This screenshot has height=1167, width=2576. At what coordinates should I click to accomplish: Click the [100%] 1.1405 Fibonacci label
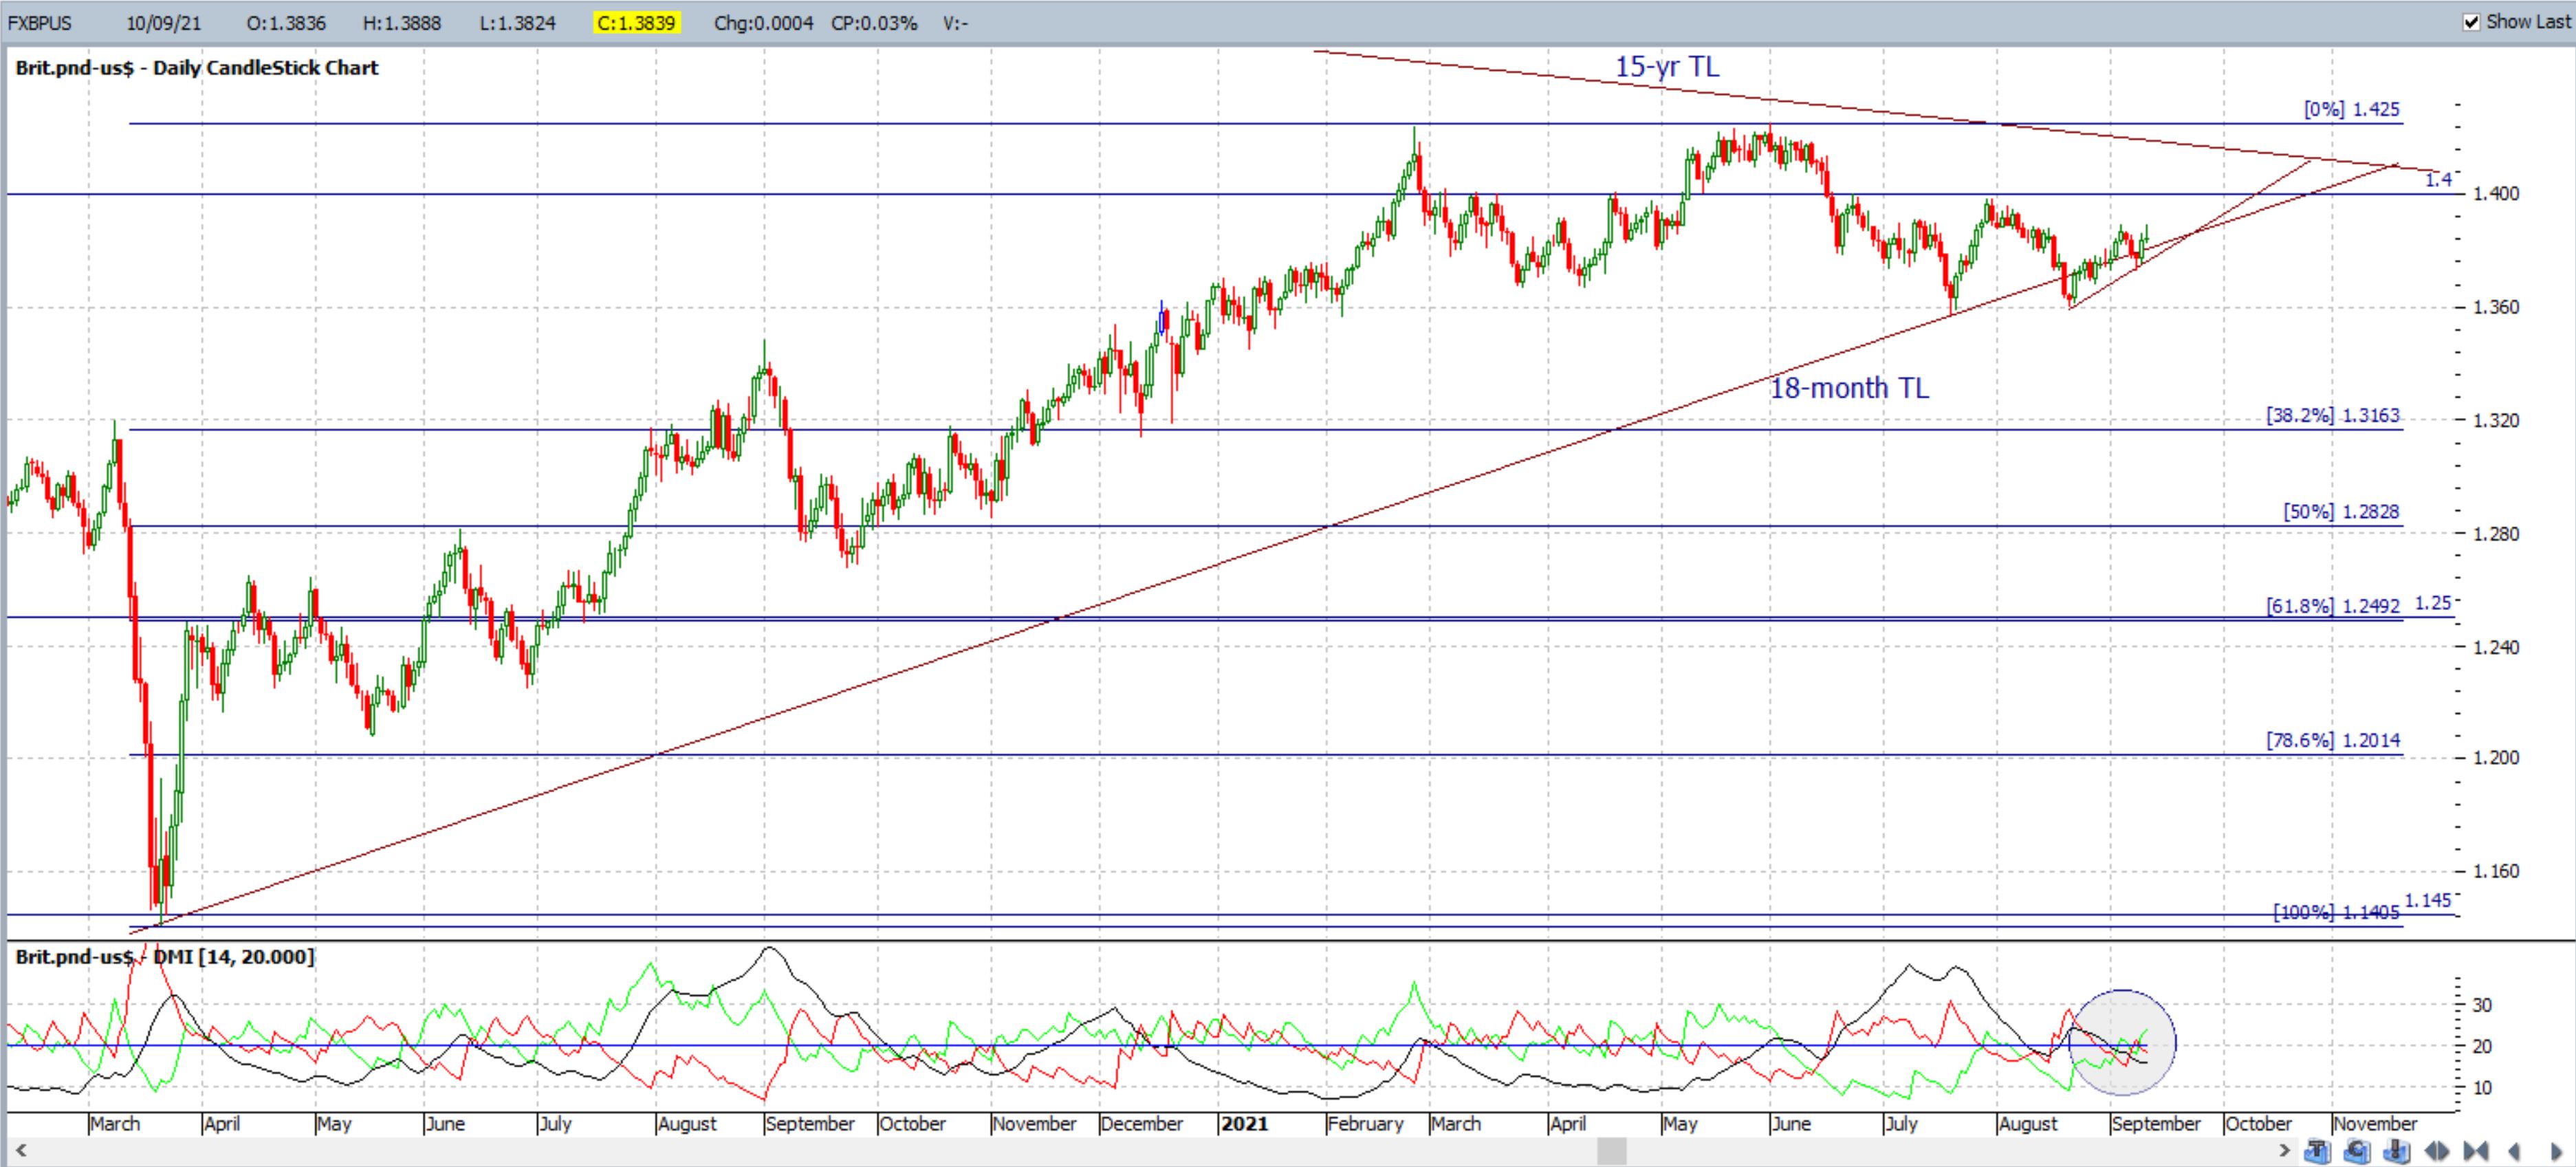[2337, 912]
